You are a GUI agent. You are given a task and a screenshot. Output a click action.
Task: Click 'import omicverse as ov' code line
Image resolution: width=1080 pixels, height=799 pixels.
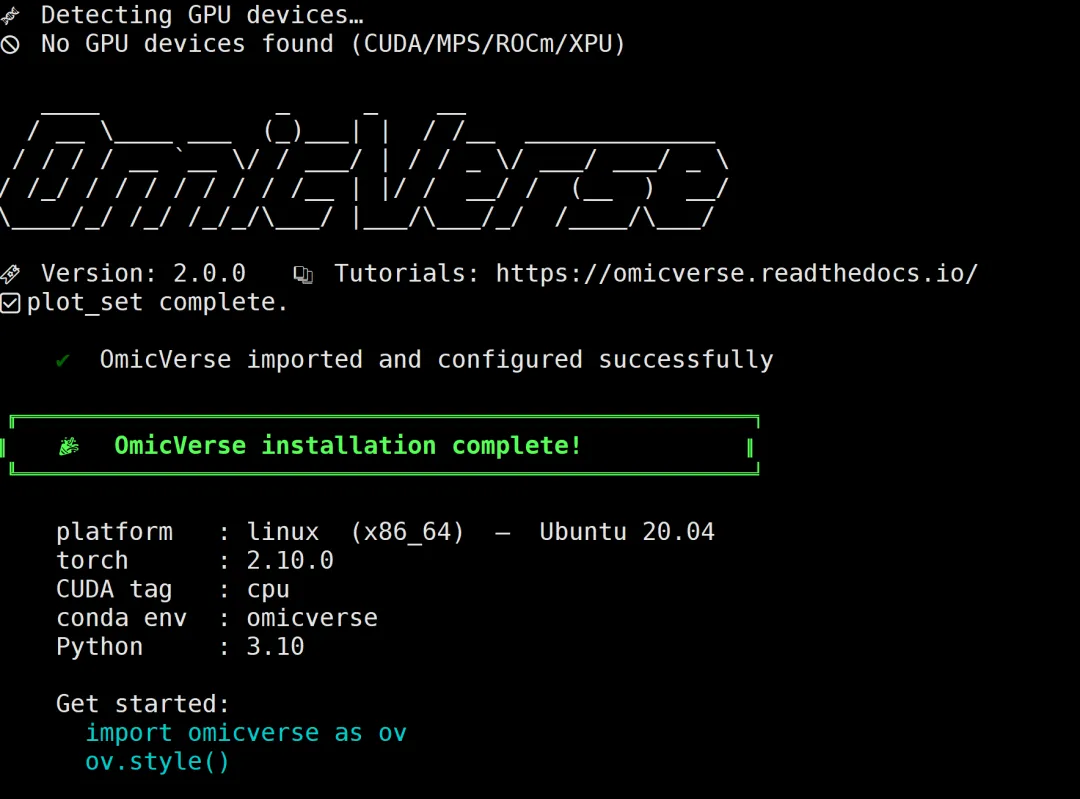coord(246,733)
